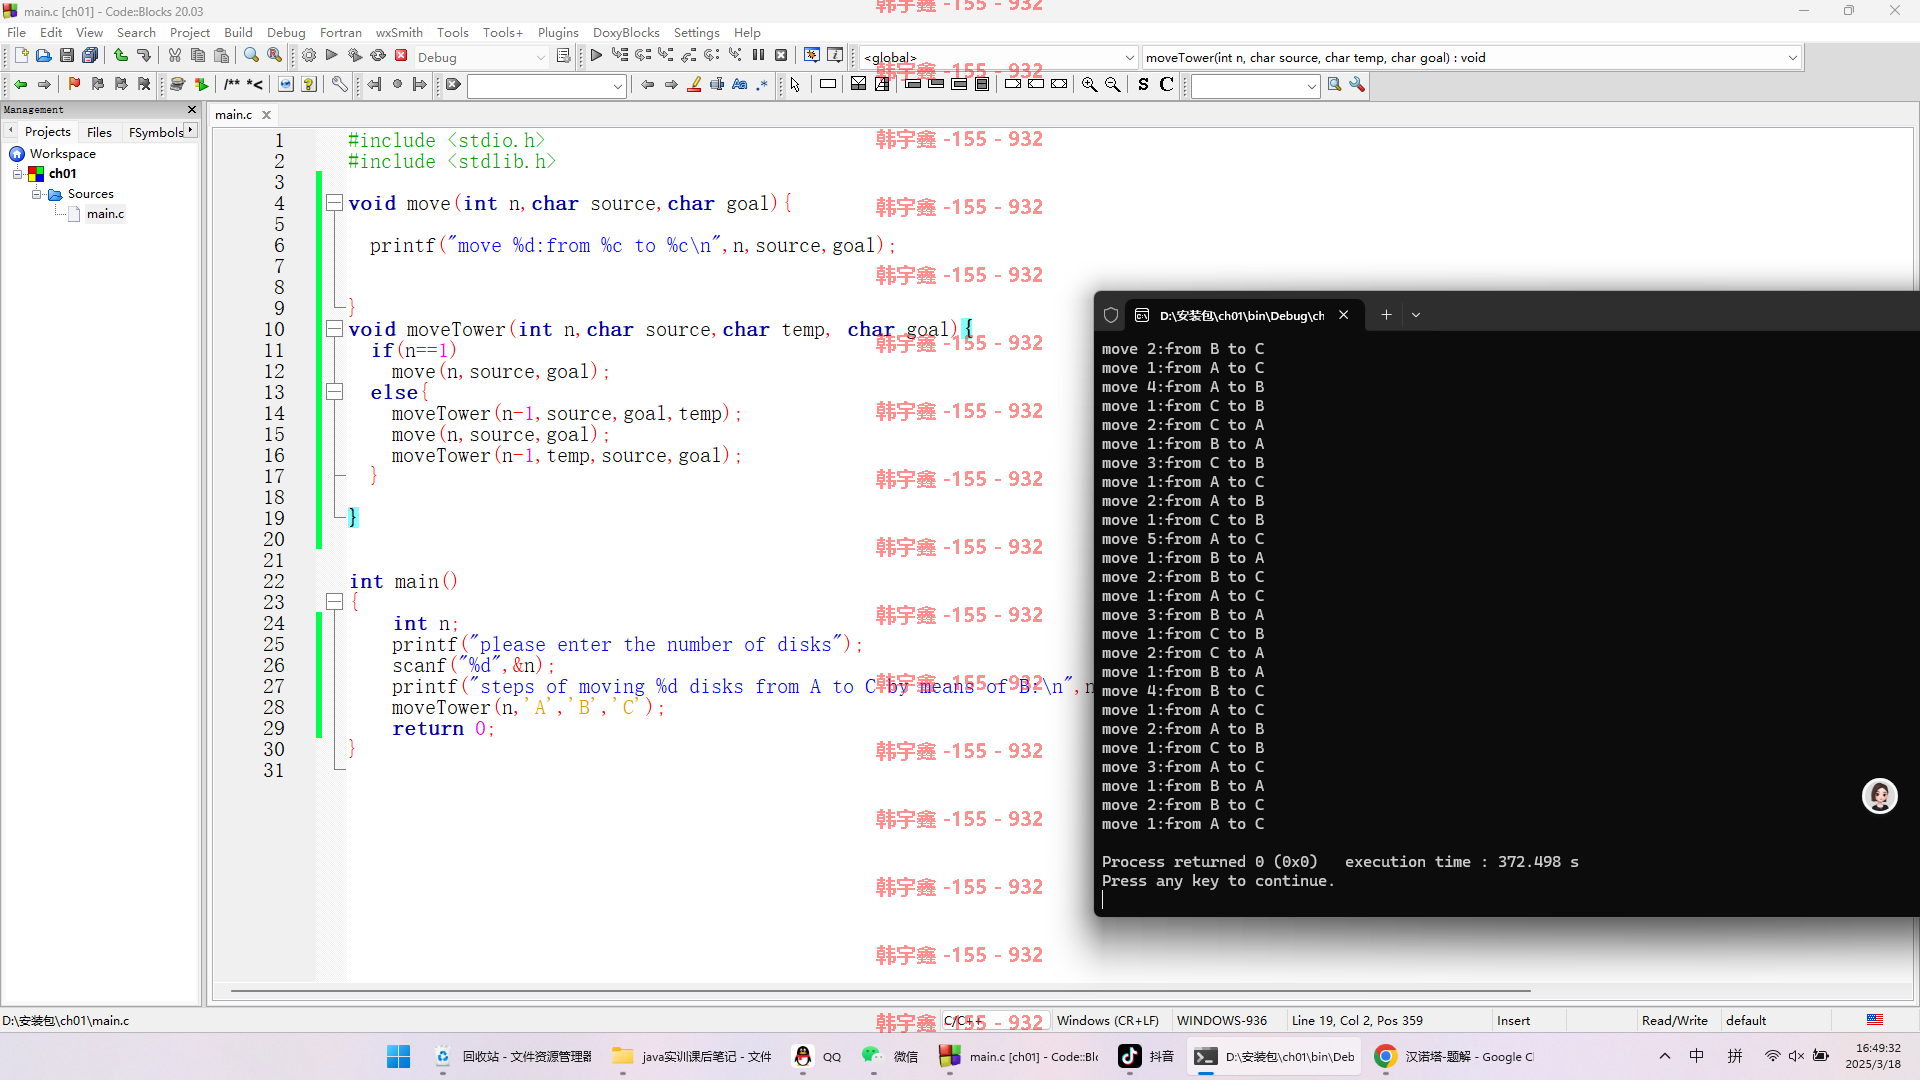Image resolution: width=1920 pixels, height=1080 pixels.
Task: Open main.c in project tree
Action: pos(105,214)
